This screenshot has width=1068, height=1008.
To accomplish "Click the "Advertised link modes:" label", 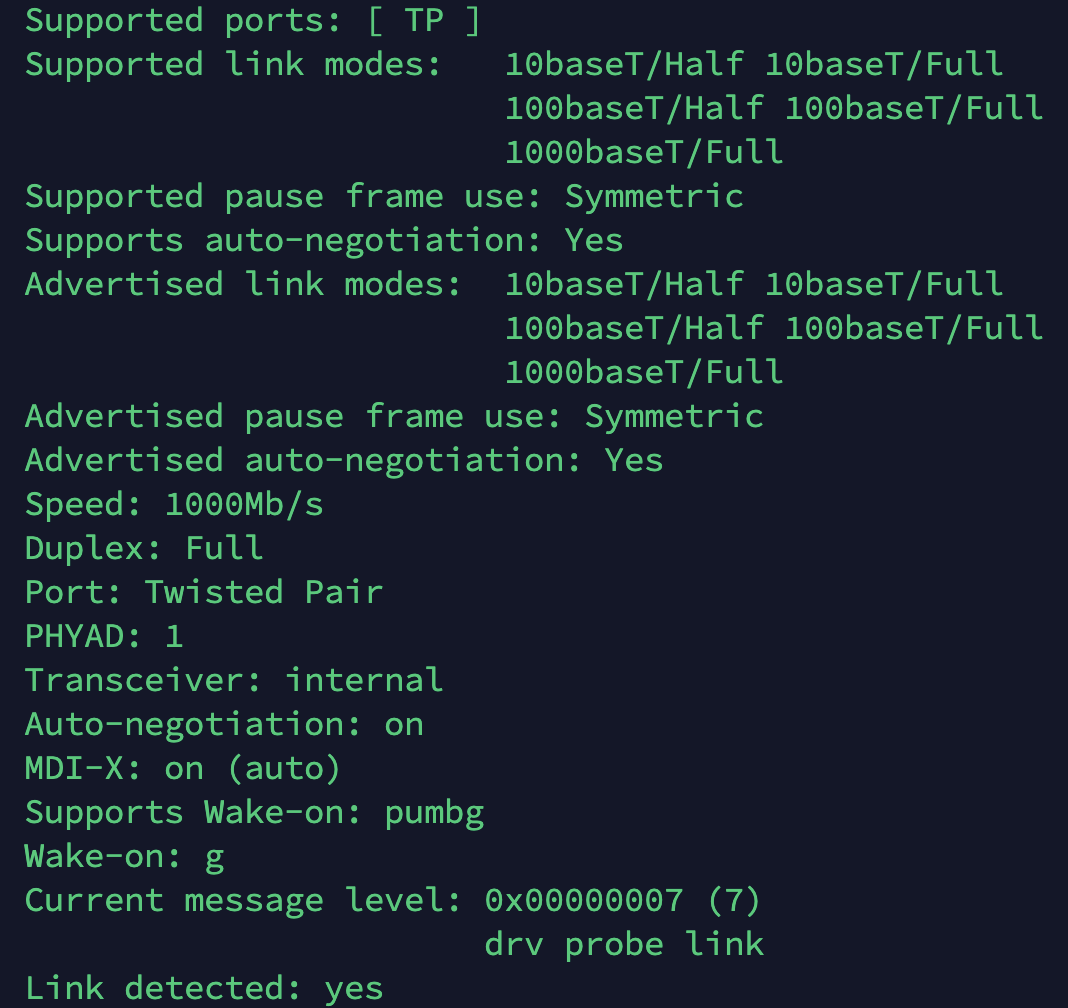I will tap(243, 284).
